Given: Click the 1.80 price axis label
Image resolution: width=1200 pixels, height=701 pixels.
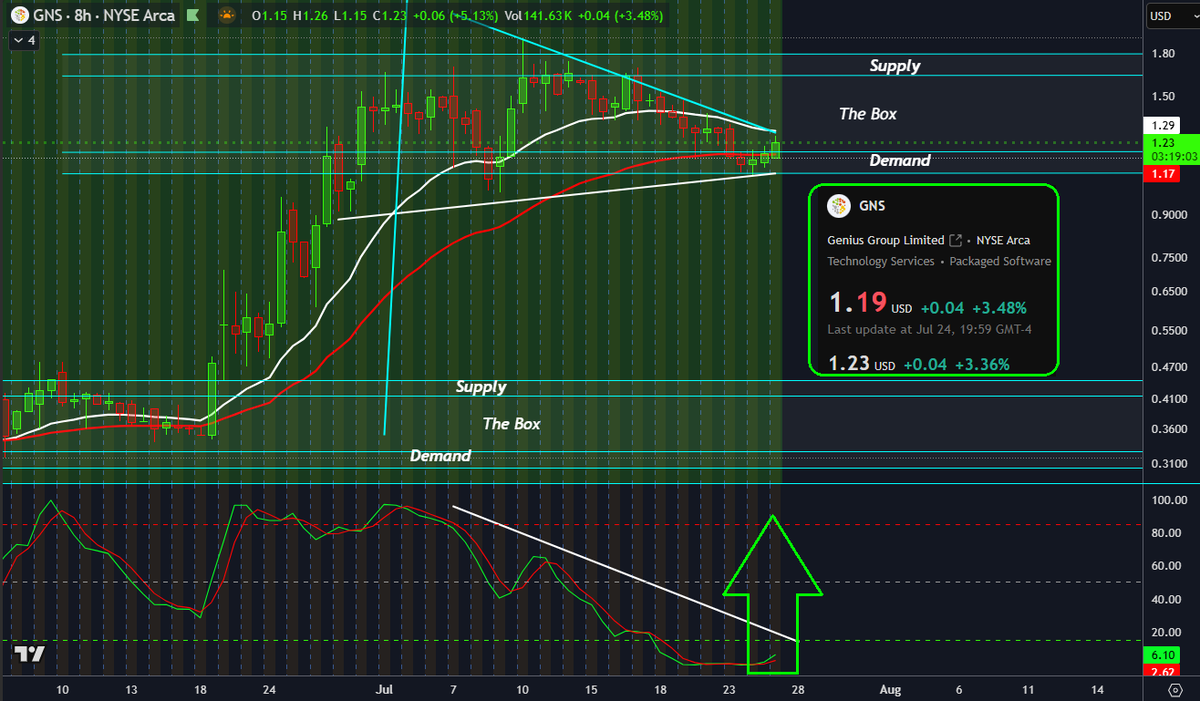Looking at the screenshot, I should tap(1162, 53).
